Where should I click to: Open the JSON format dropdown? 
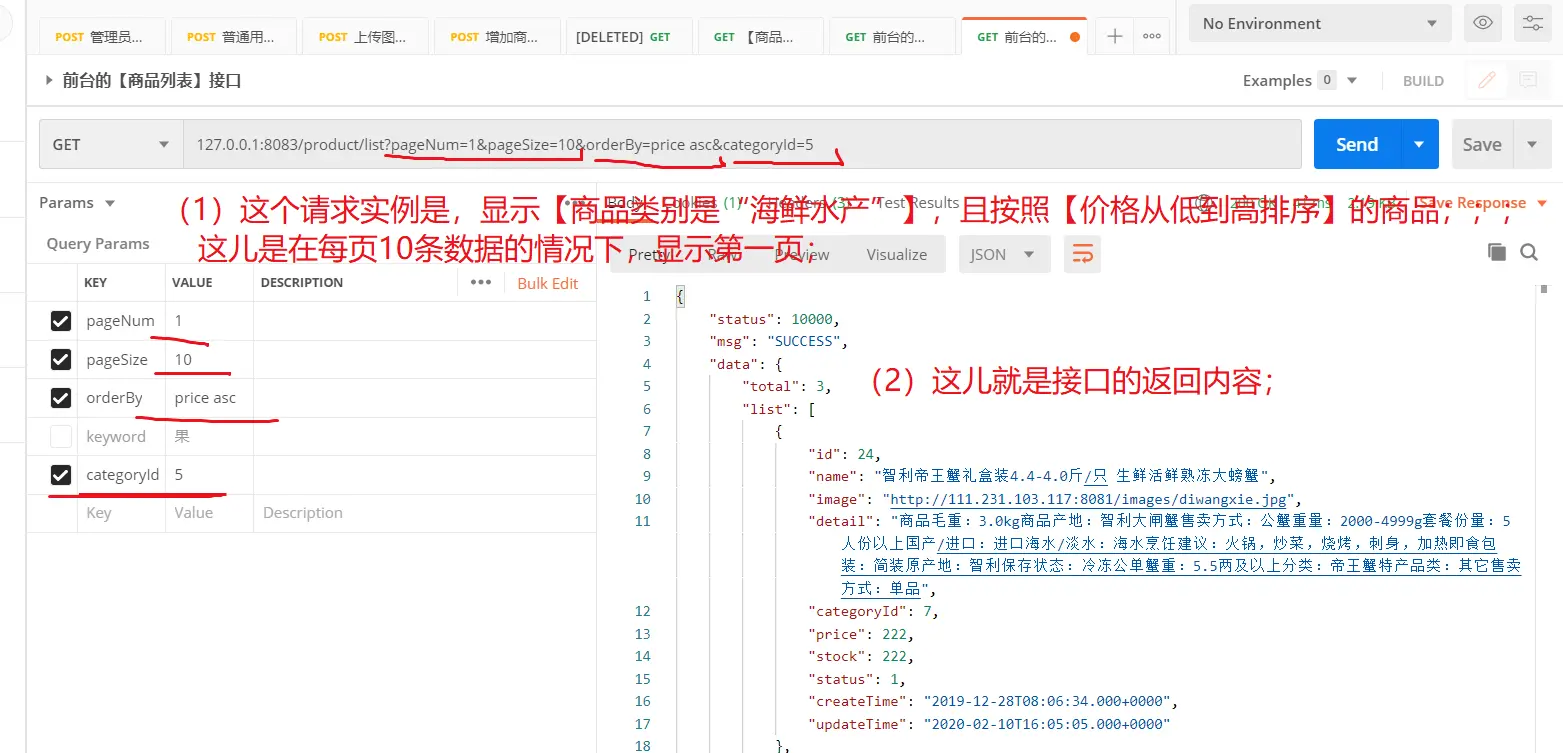(x=1003, y=254)
